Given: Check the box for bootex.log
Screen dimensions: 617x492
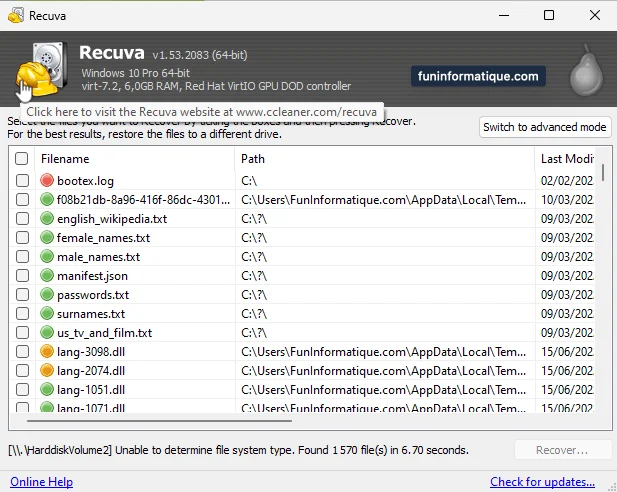Looking at the screenshot, I should coord(22,181).
